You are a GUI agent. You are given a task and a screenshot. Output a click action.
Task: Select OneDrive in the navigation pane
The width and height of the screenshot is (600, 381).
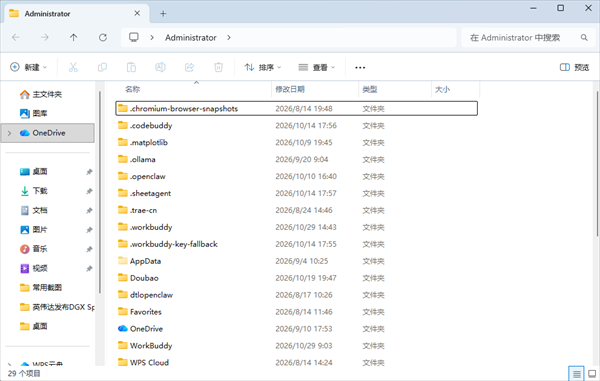point(47,133)
